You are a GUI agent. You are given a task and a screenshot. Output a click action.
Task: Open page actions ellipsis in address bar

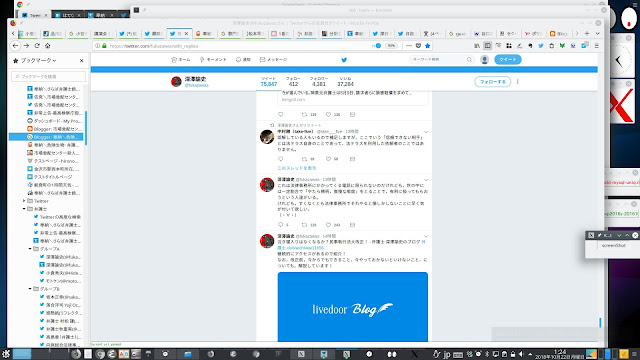(409, 46)
